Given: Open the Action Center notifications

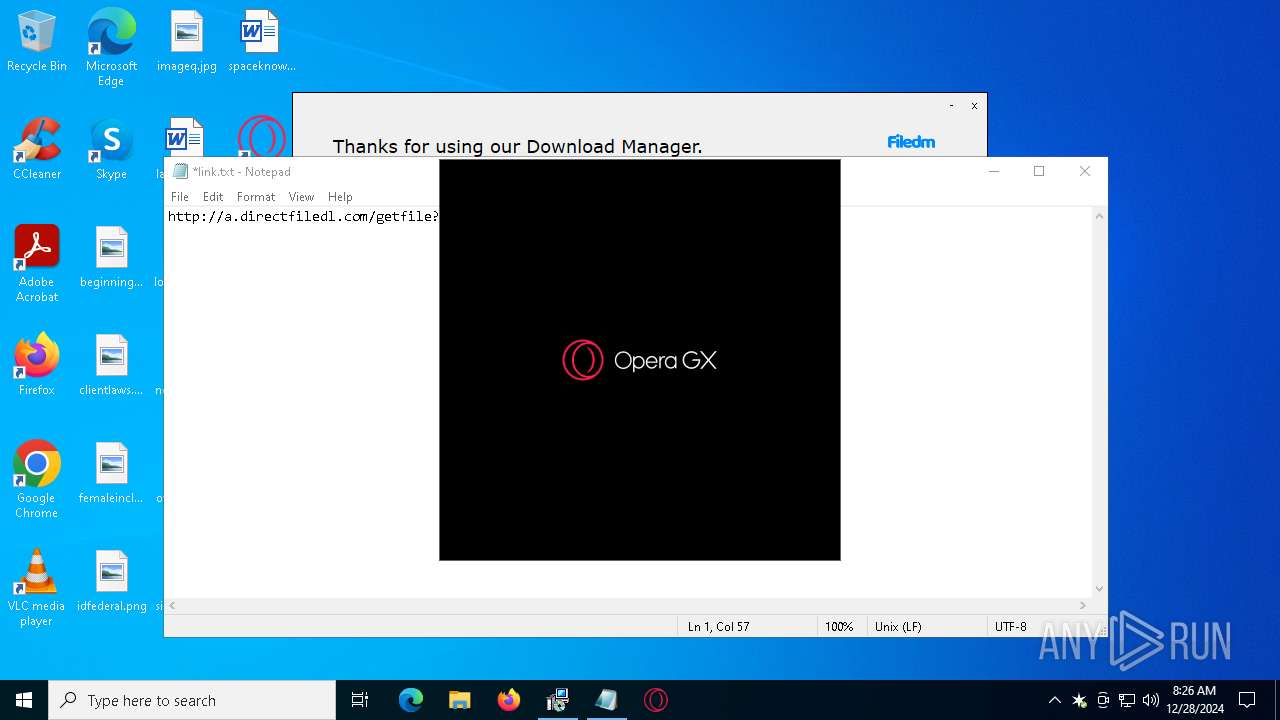Looking at the screenshot, I should click(x=1247, y=700).
